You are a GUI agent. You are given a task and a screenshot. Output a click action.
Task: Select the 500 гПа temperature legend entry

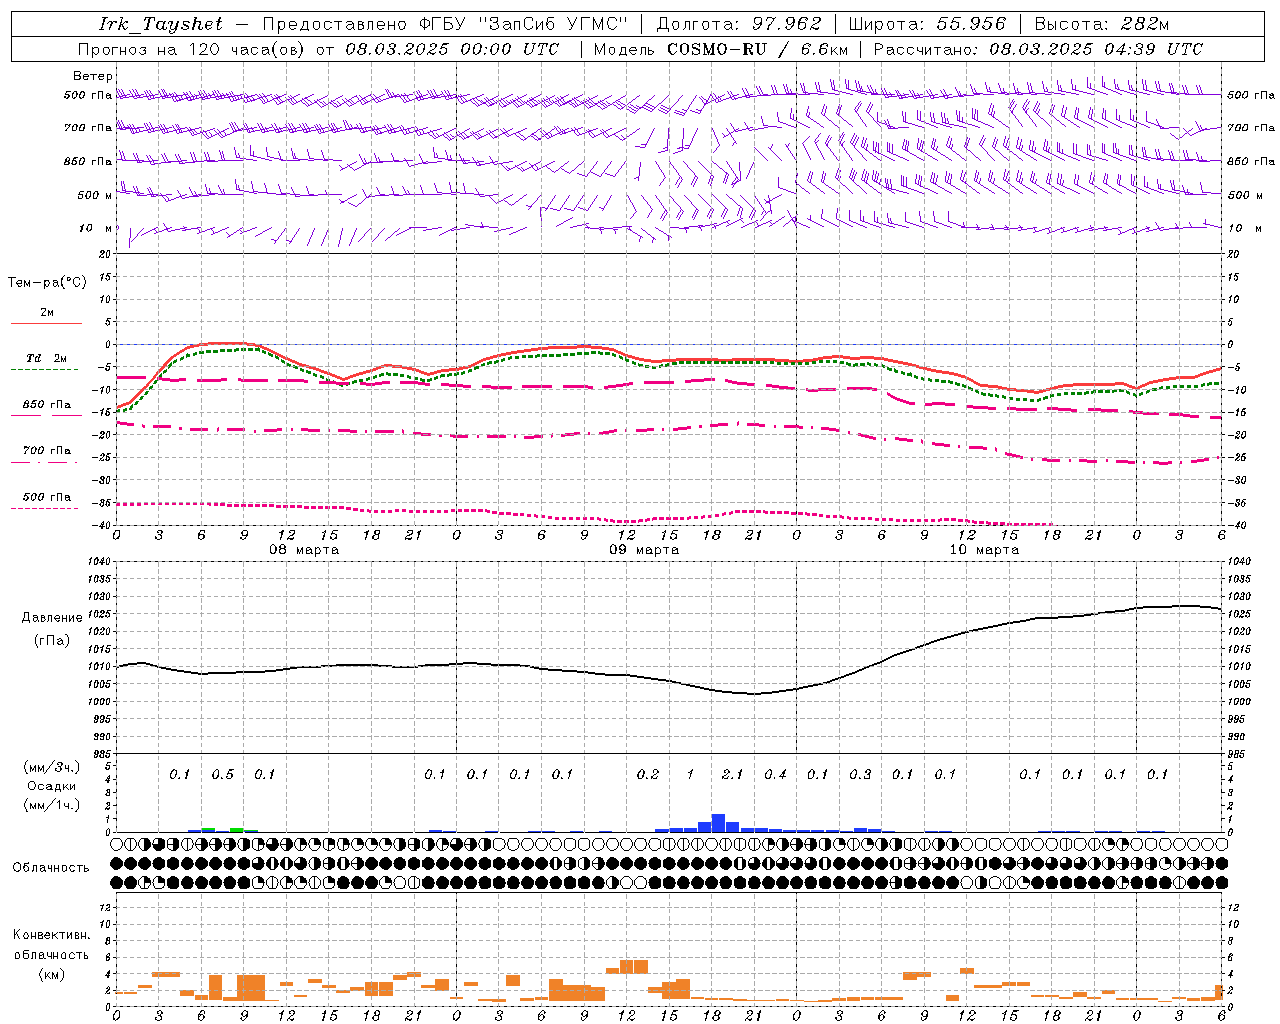[47, 497]
